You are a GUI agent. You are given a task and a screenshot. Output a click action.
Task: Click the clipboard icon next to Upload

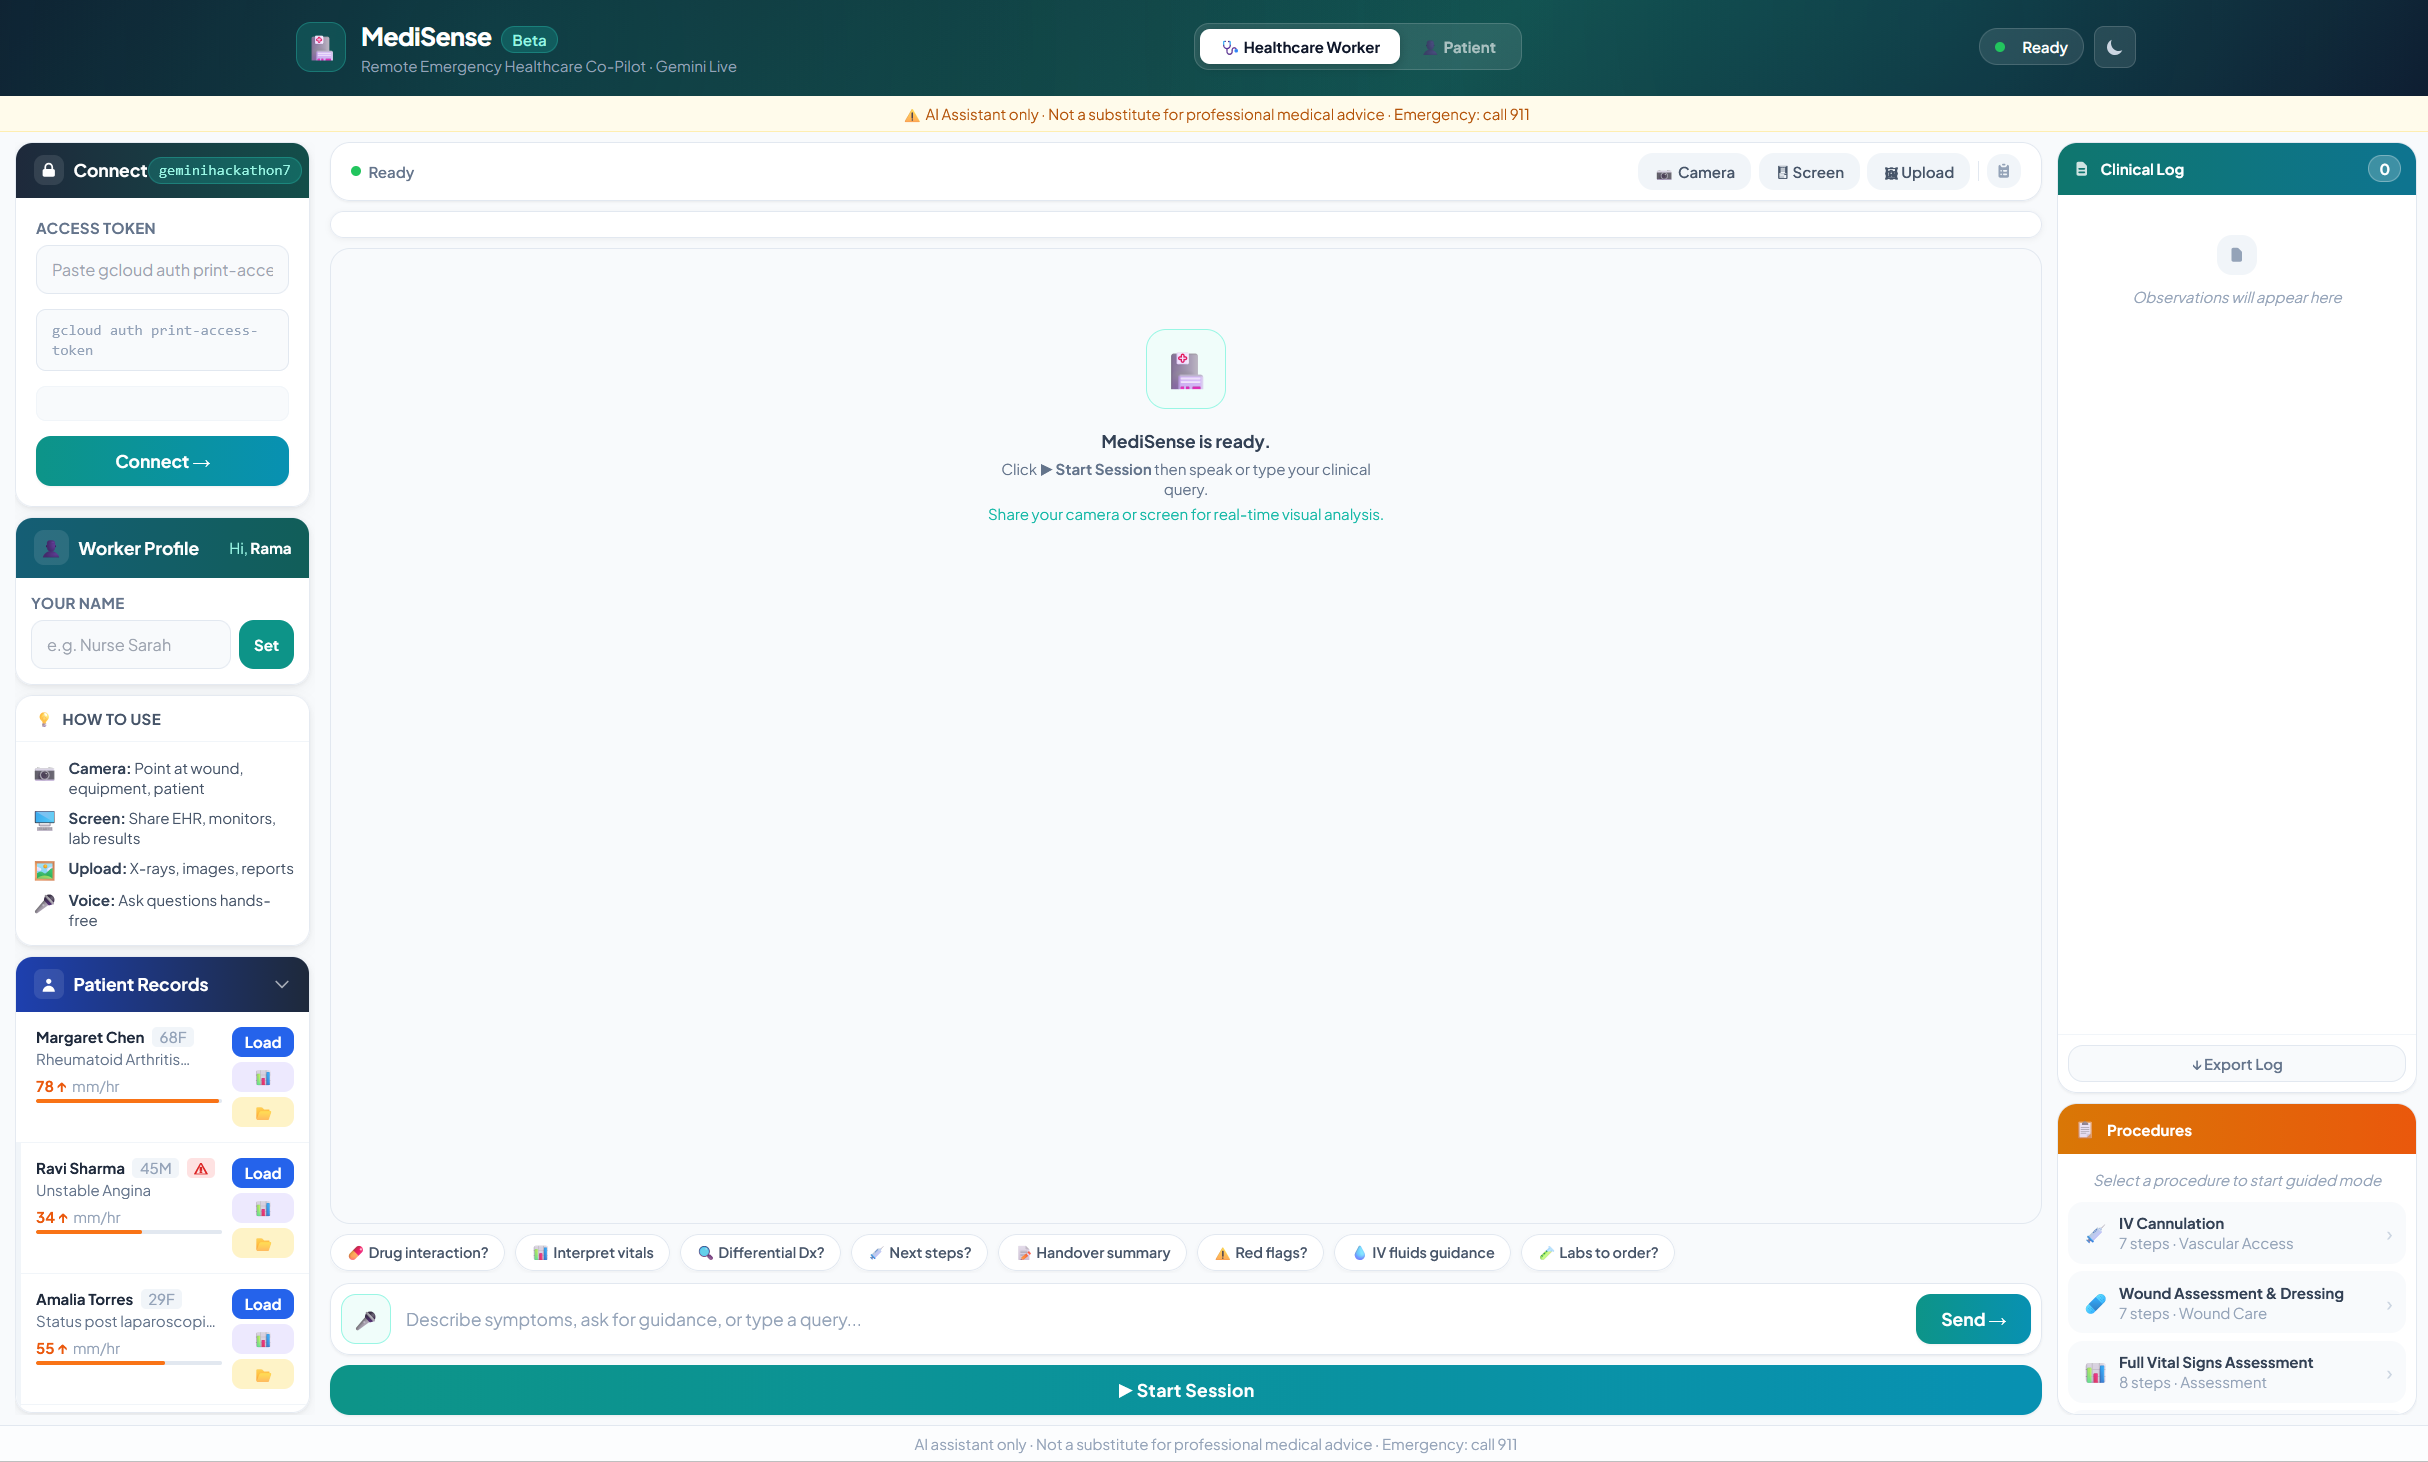pyautogui.click(x=2003, y=172)
